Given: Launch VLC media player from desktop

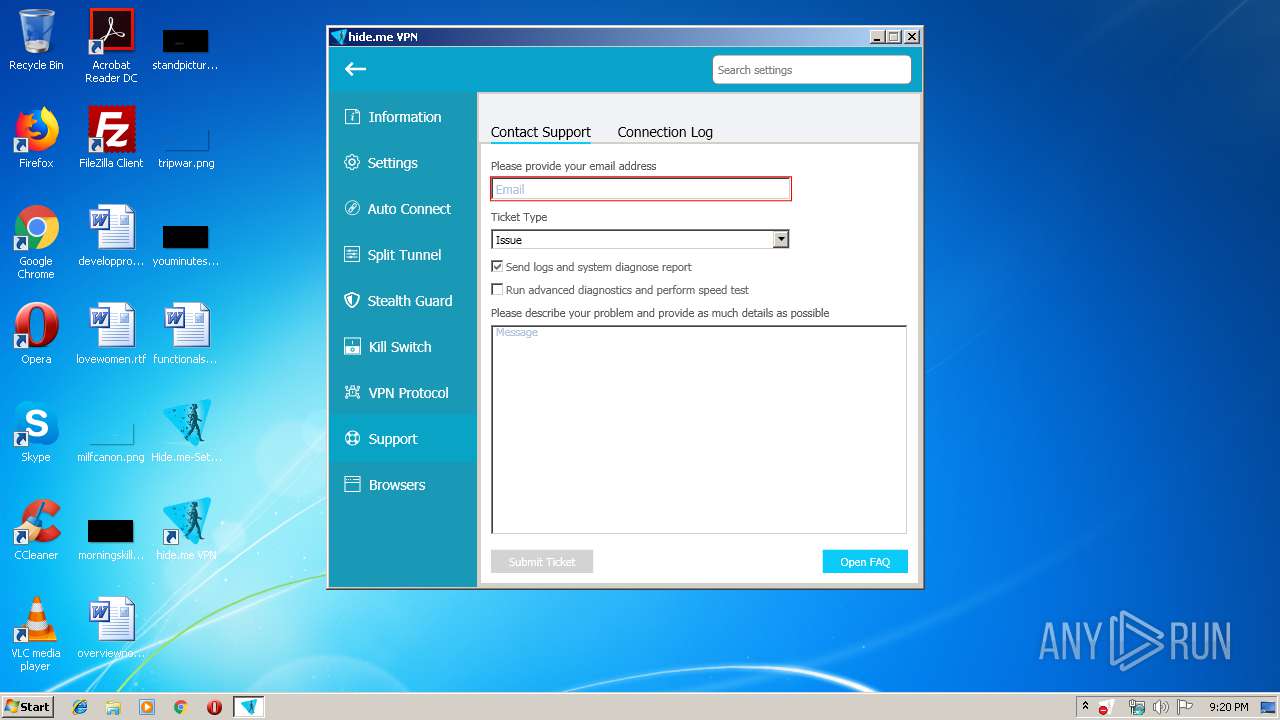Looking at the screenshot, I should 36,634.
